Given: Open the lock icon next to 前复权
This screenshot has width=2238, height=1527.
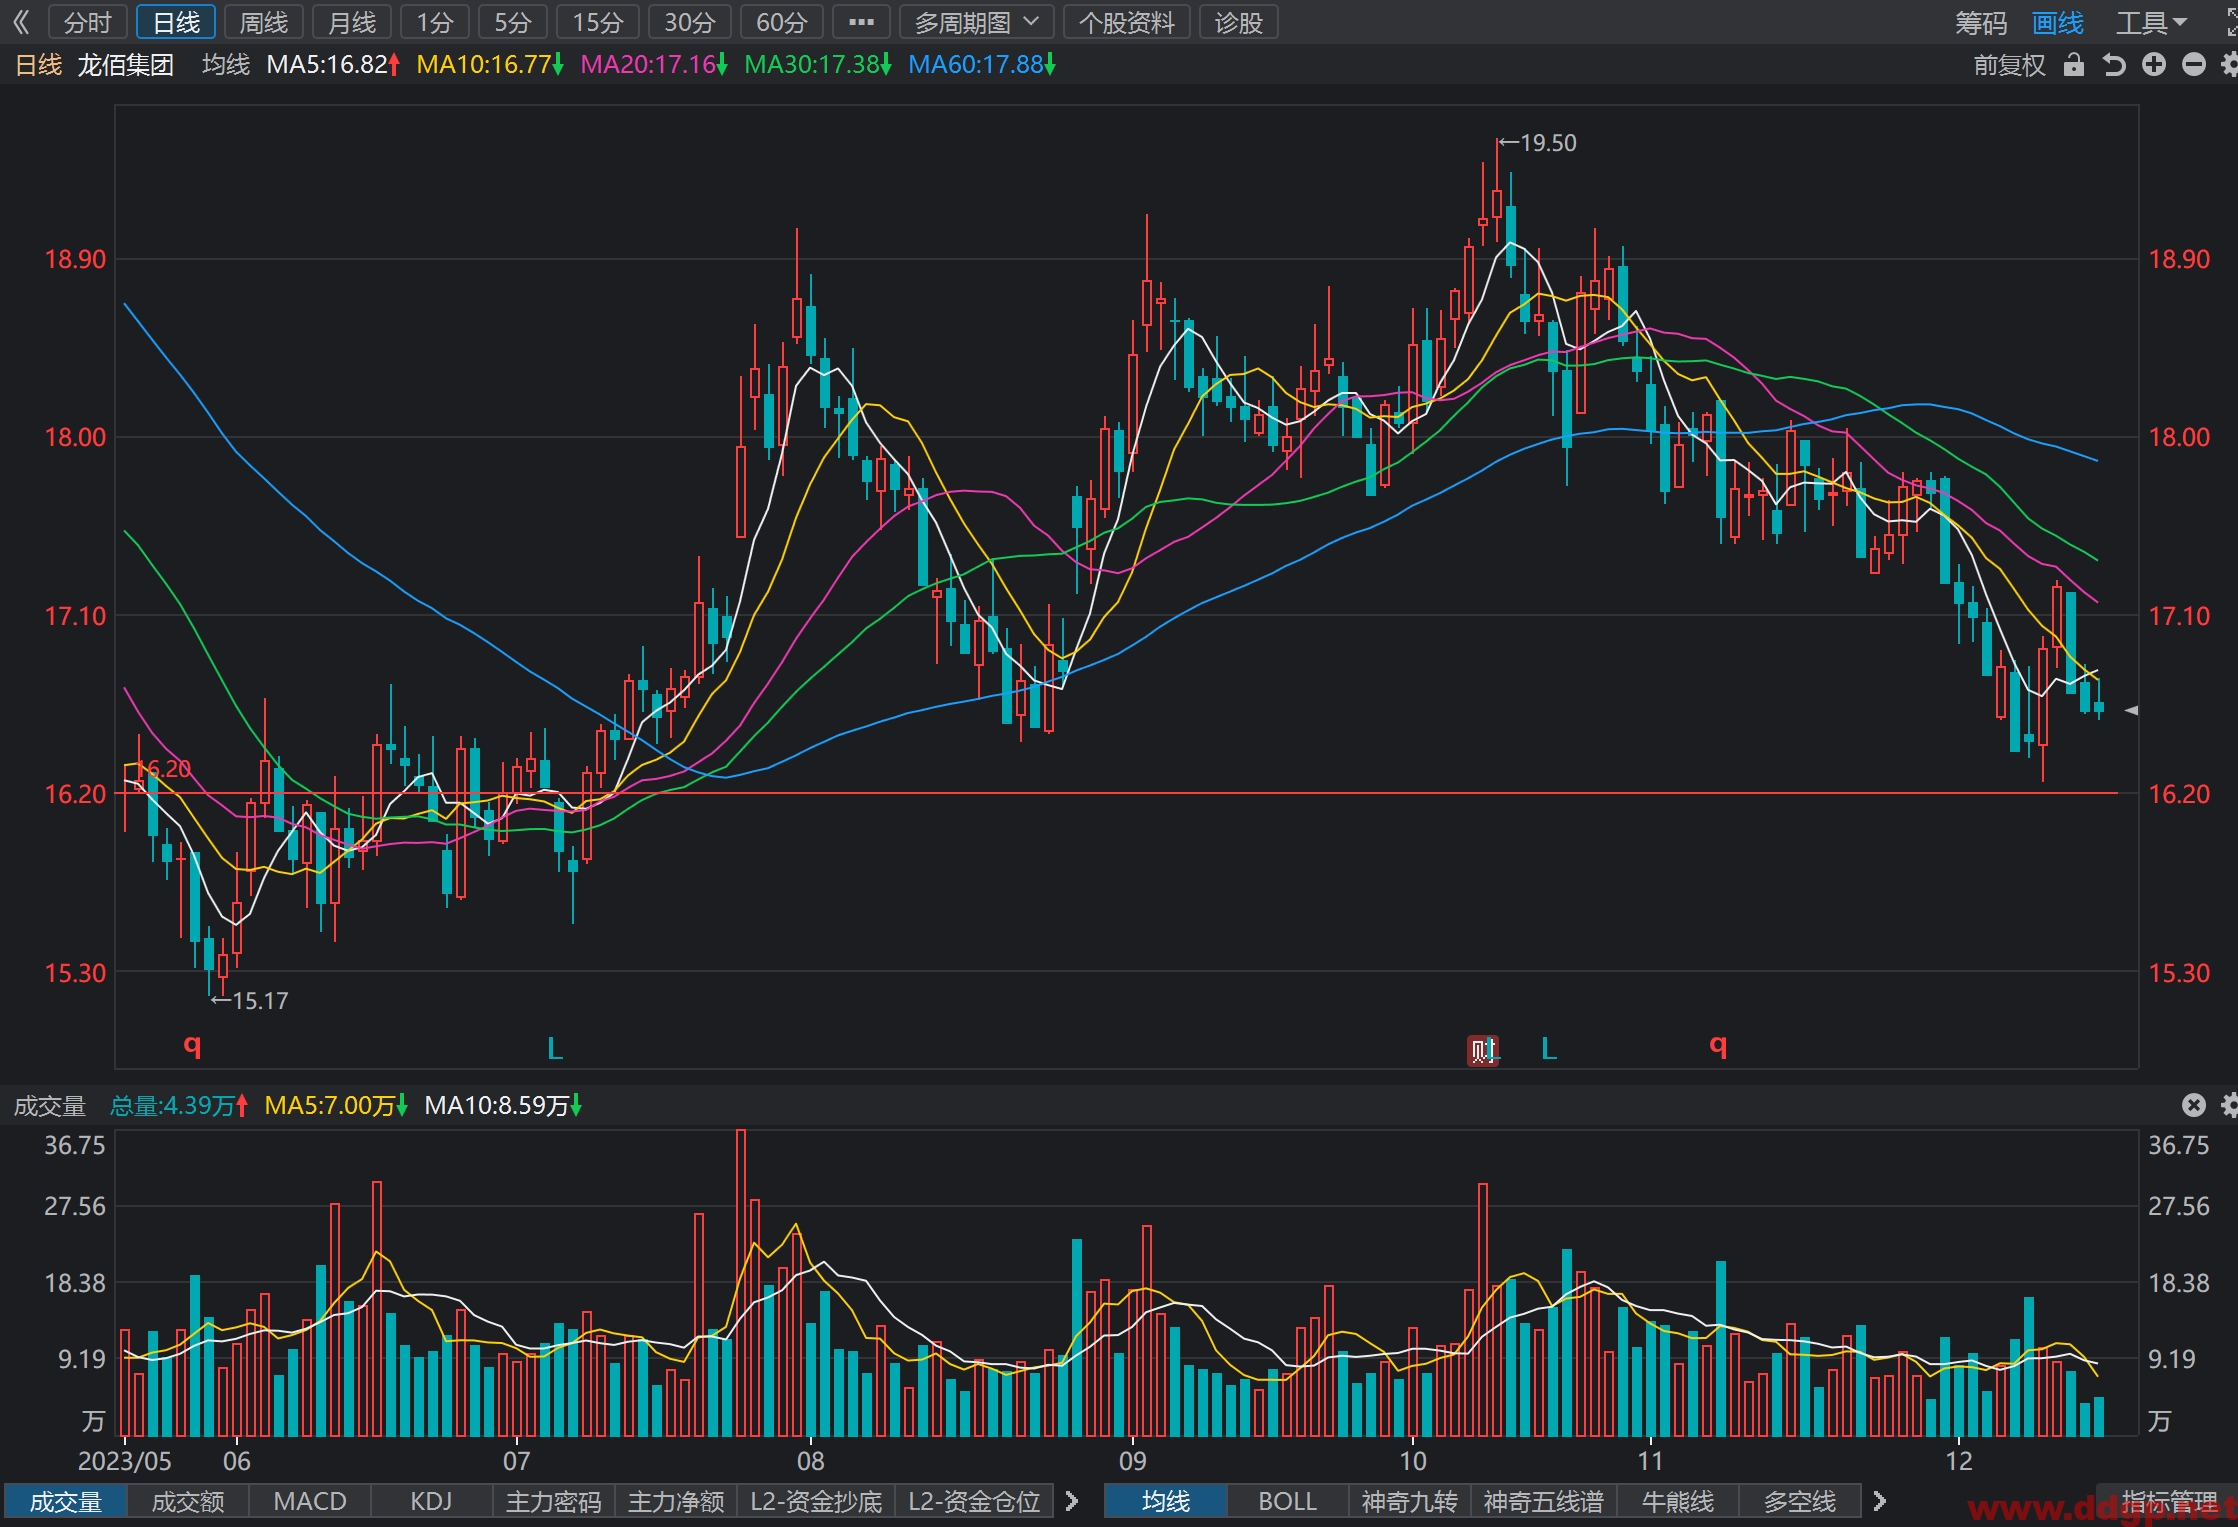Looking at the screenshot, I should [x=2074, y=65].
